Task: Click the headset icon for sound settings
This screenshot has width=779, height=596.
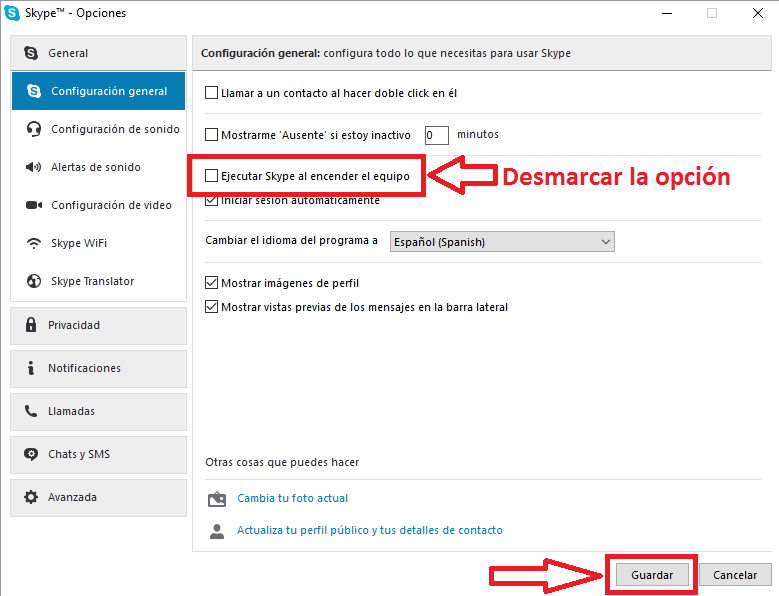Action: click(34, 129)
